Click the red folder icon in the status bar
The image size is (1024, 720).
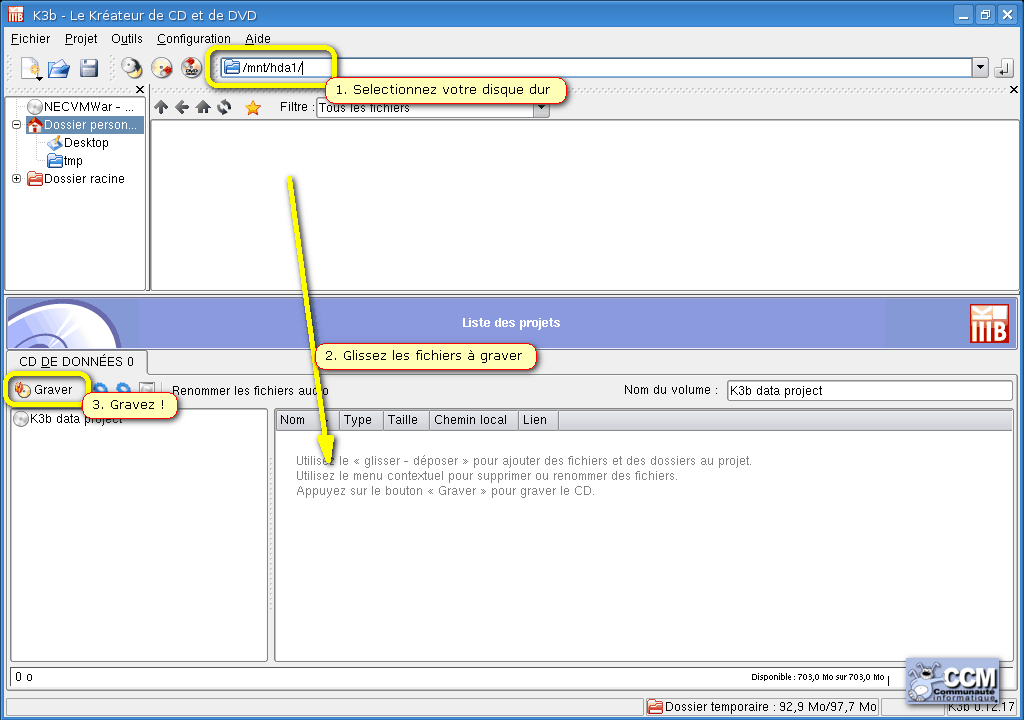pos(654,706)
